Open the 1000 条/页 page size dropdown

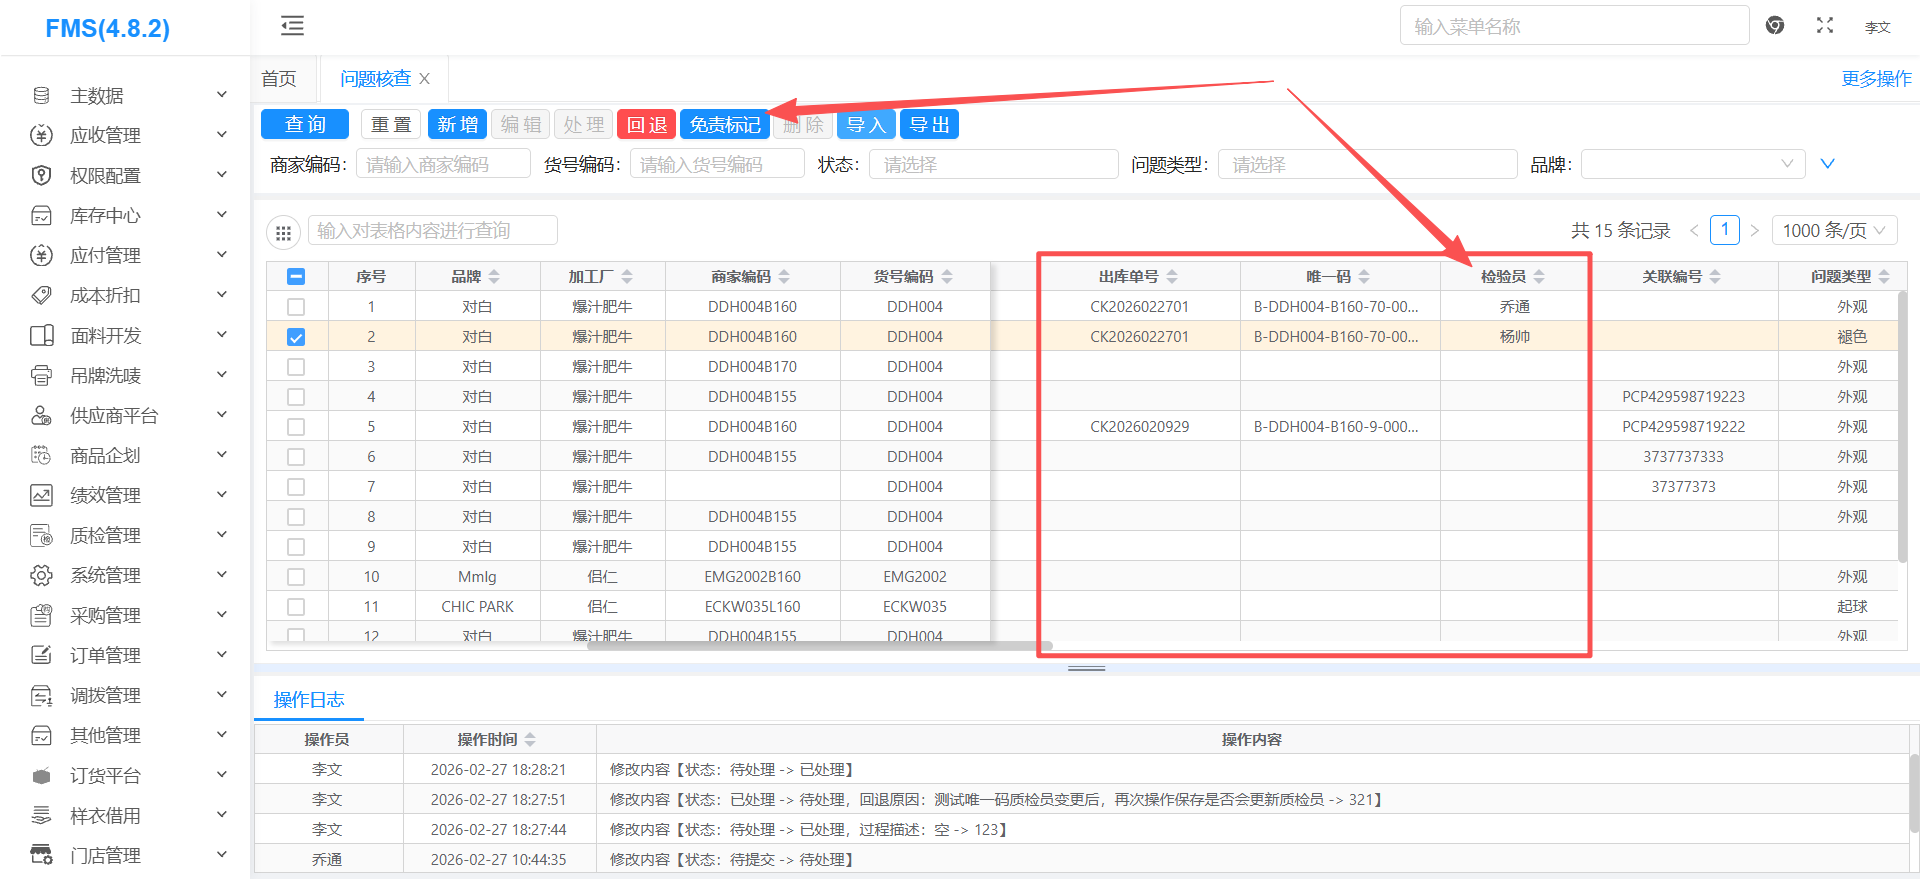click(1834, 231)
